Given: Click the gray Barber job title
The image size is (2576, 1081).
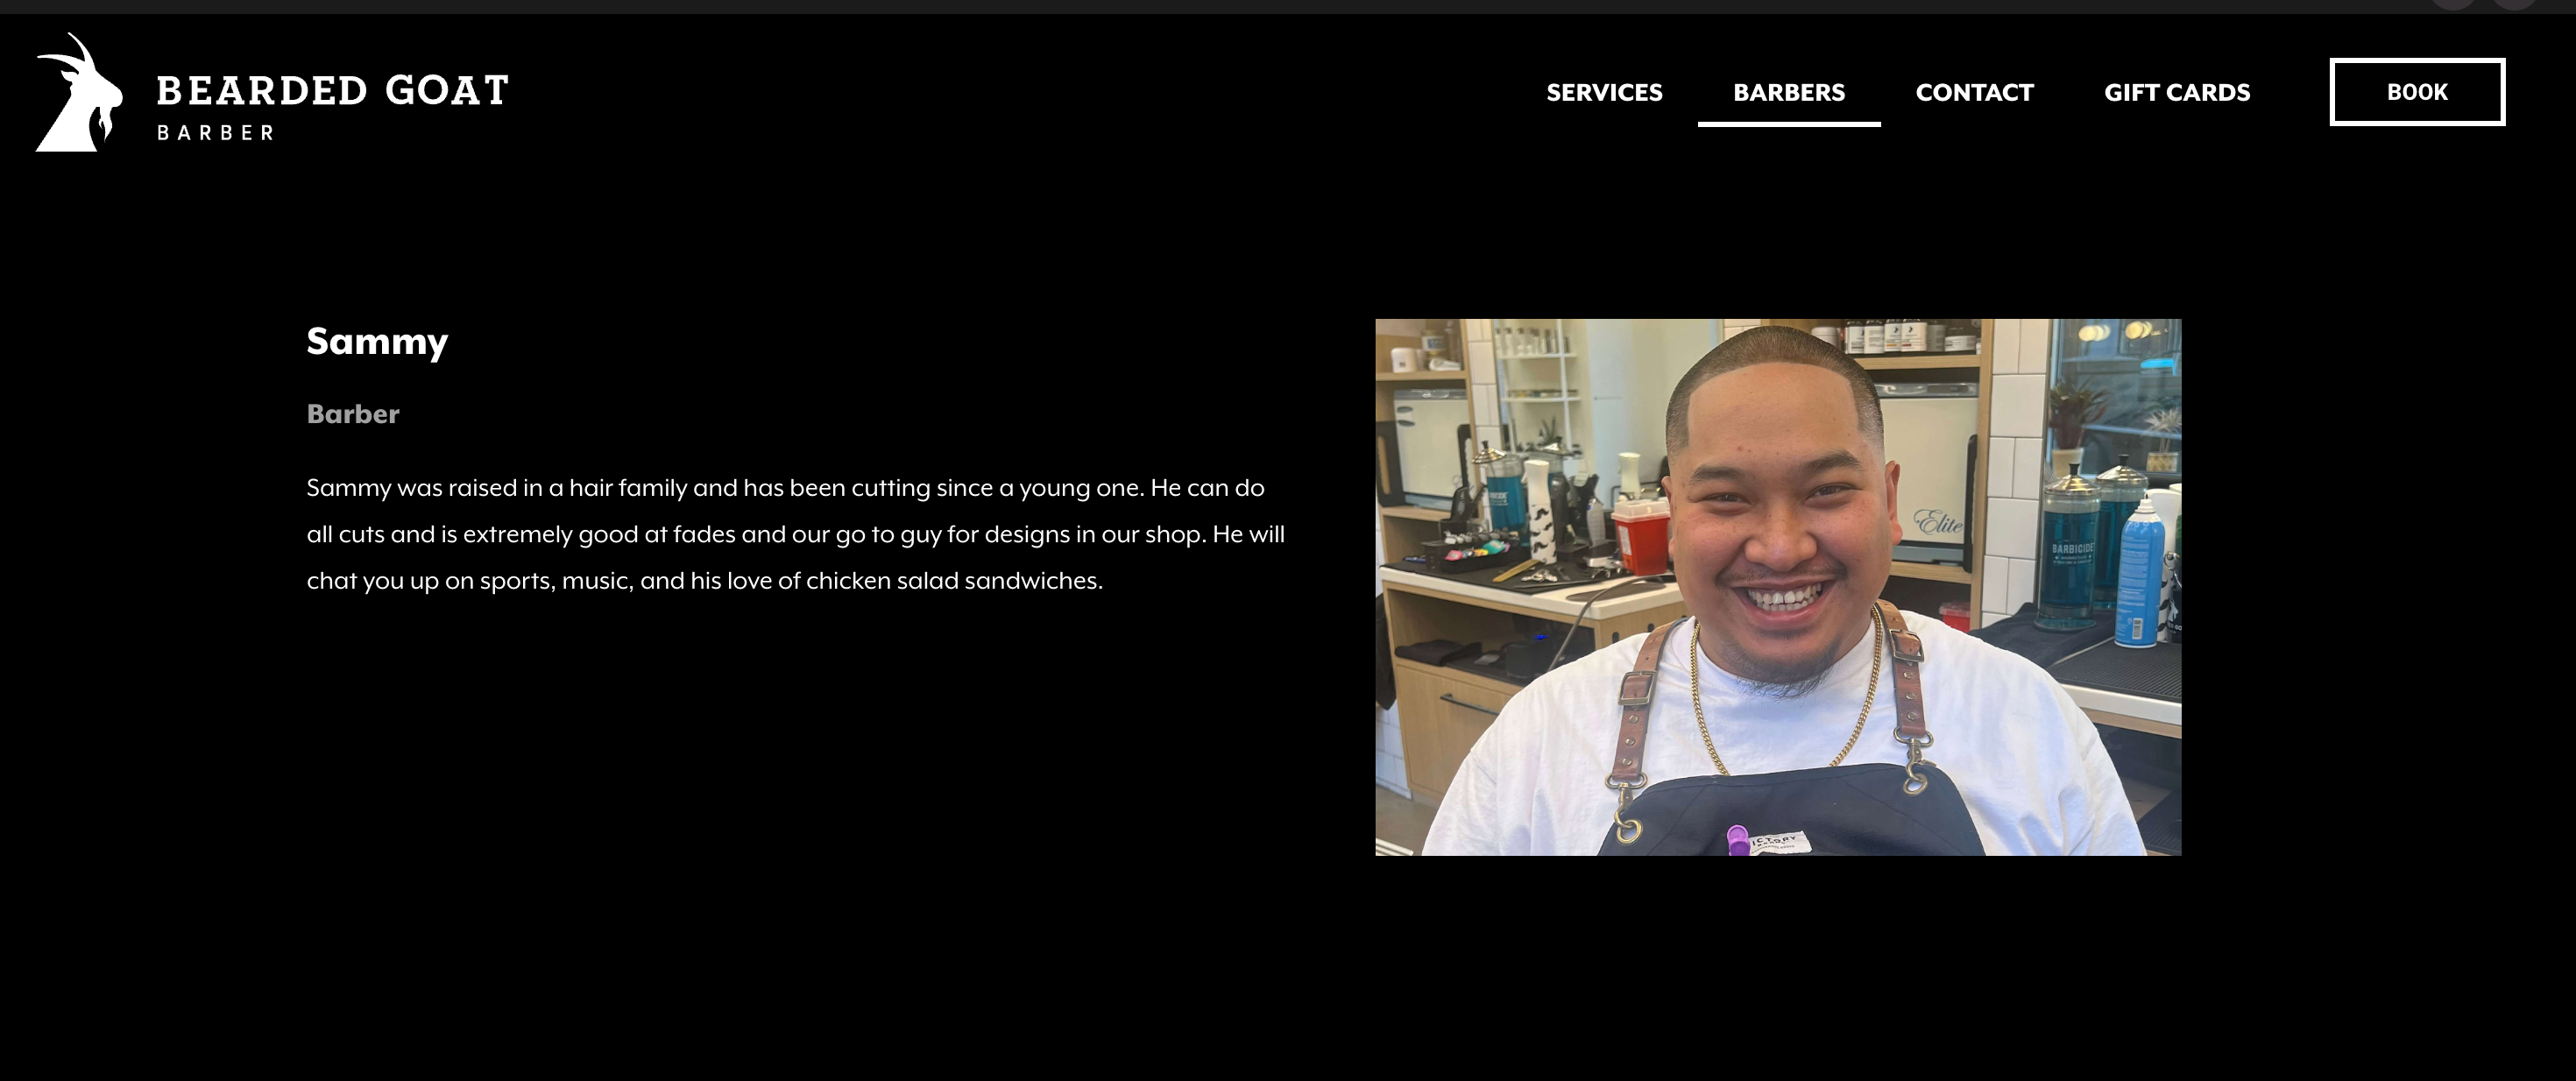Looking at the screenshot, I should pyautogui.click(x=353, y=414).
